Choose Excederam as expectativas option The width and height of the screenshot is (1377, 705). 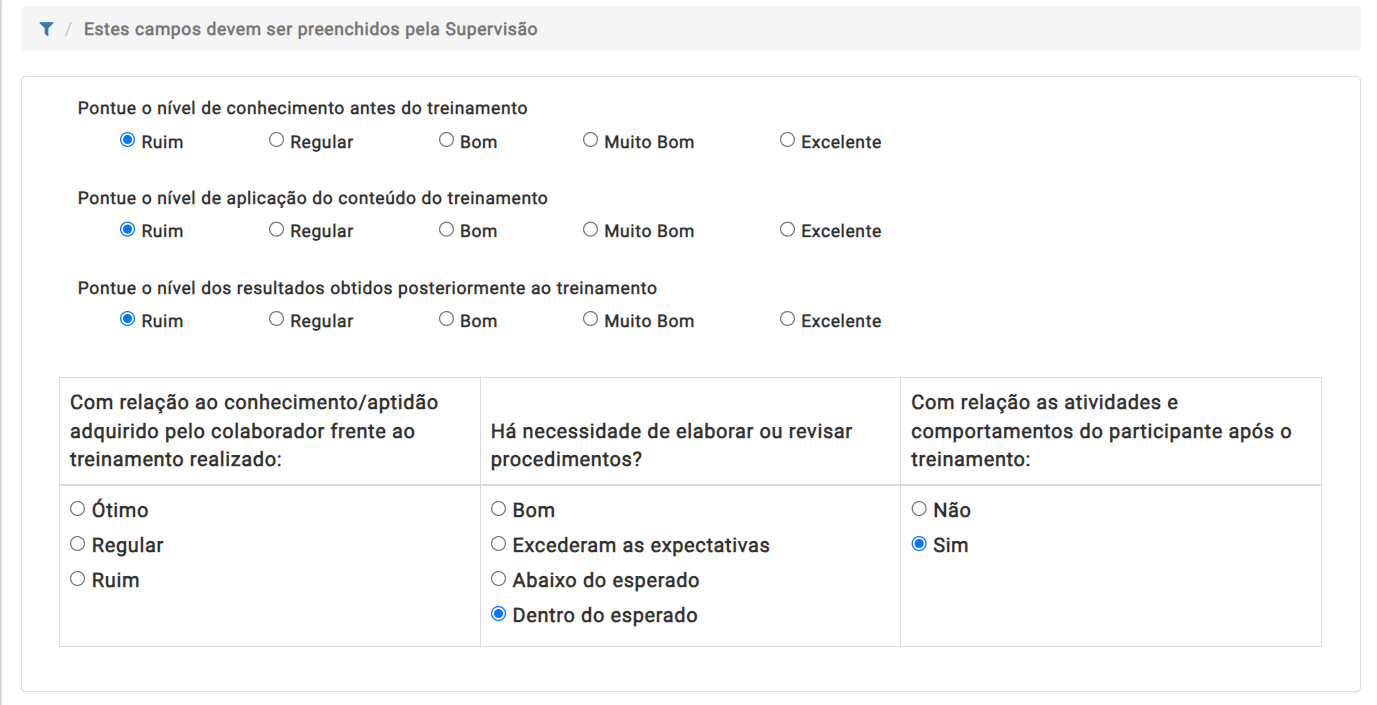click(x=499, y=544)
